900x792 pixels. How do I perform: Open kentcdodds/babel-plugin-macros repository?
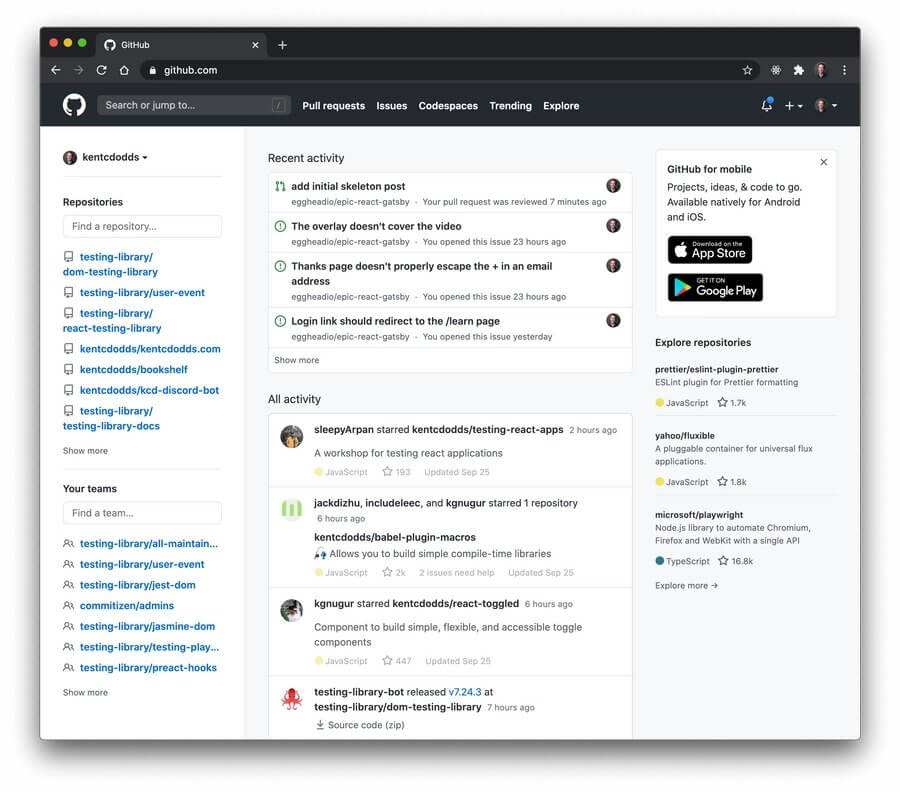tap(395, 537)
